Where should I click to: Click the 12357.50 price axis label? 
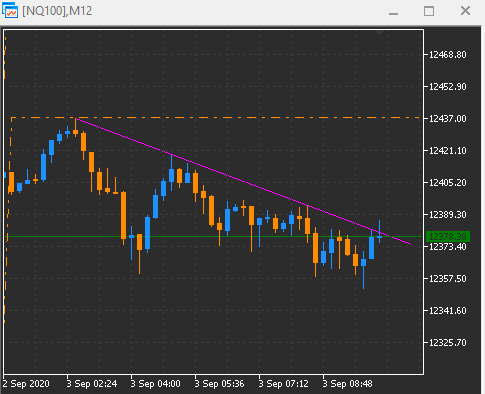click(448, 279)
